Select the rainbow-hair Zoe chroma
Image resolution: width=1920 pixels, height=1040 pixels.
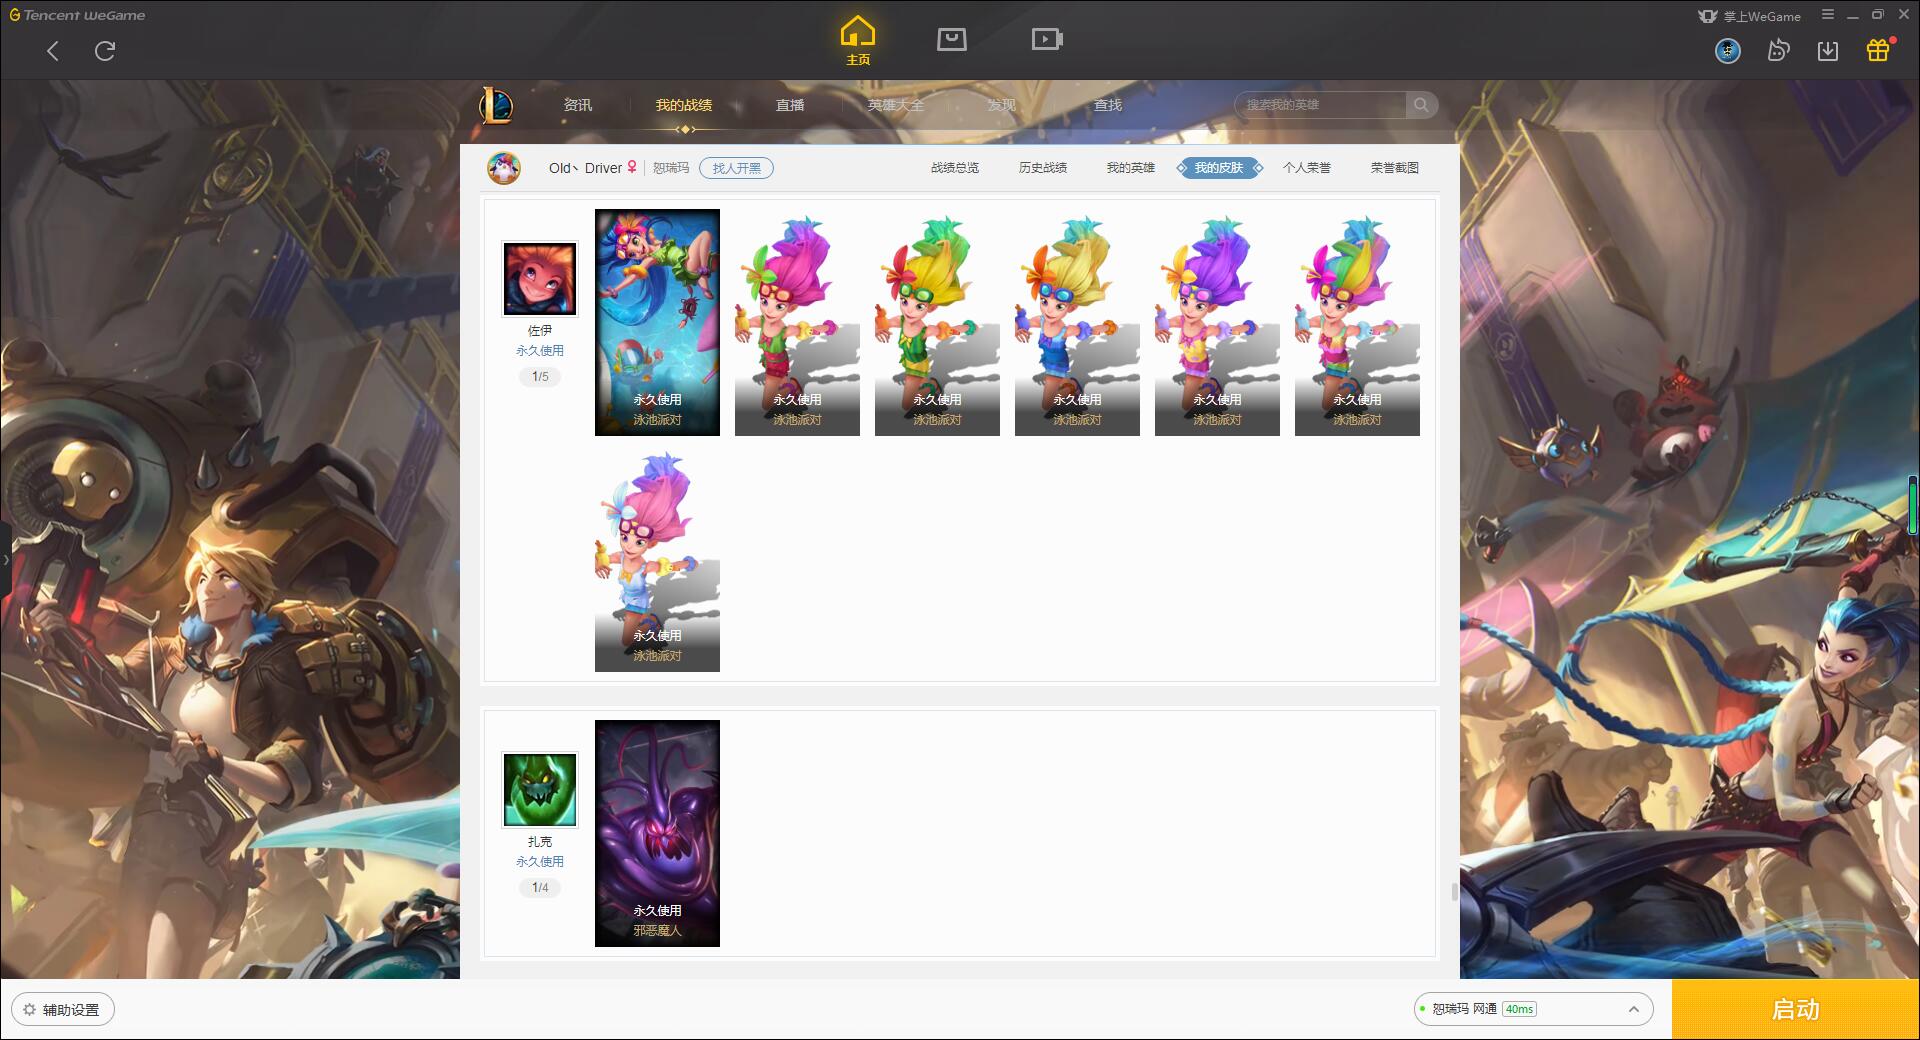coord(1357,322)
